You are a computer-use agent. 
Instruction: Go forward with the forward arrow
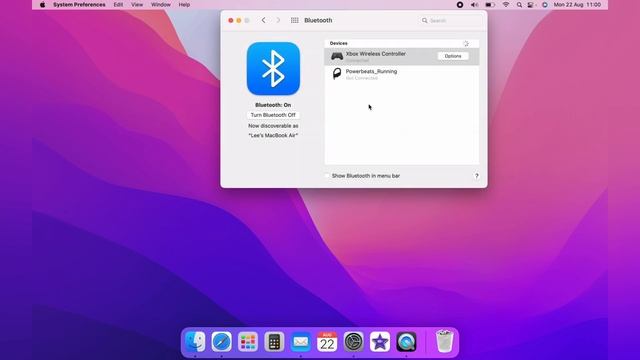[x=278, y=20]
